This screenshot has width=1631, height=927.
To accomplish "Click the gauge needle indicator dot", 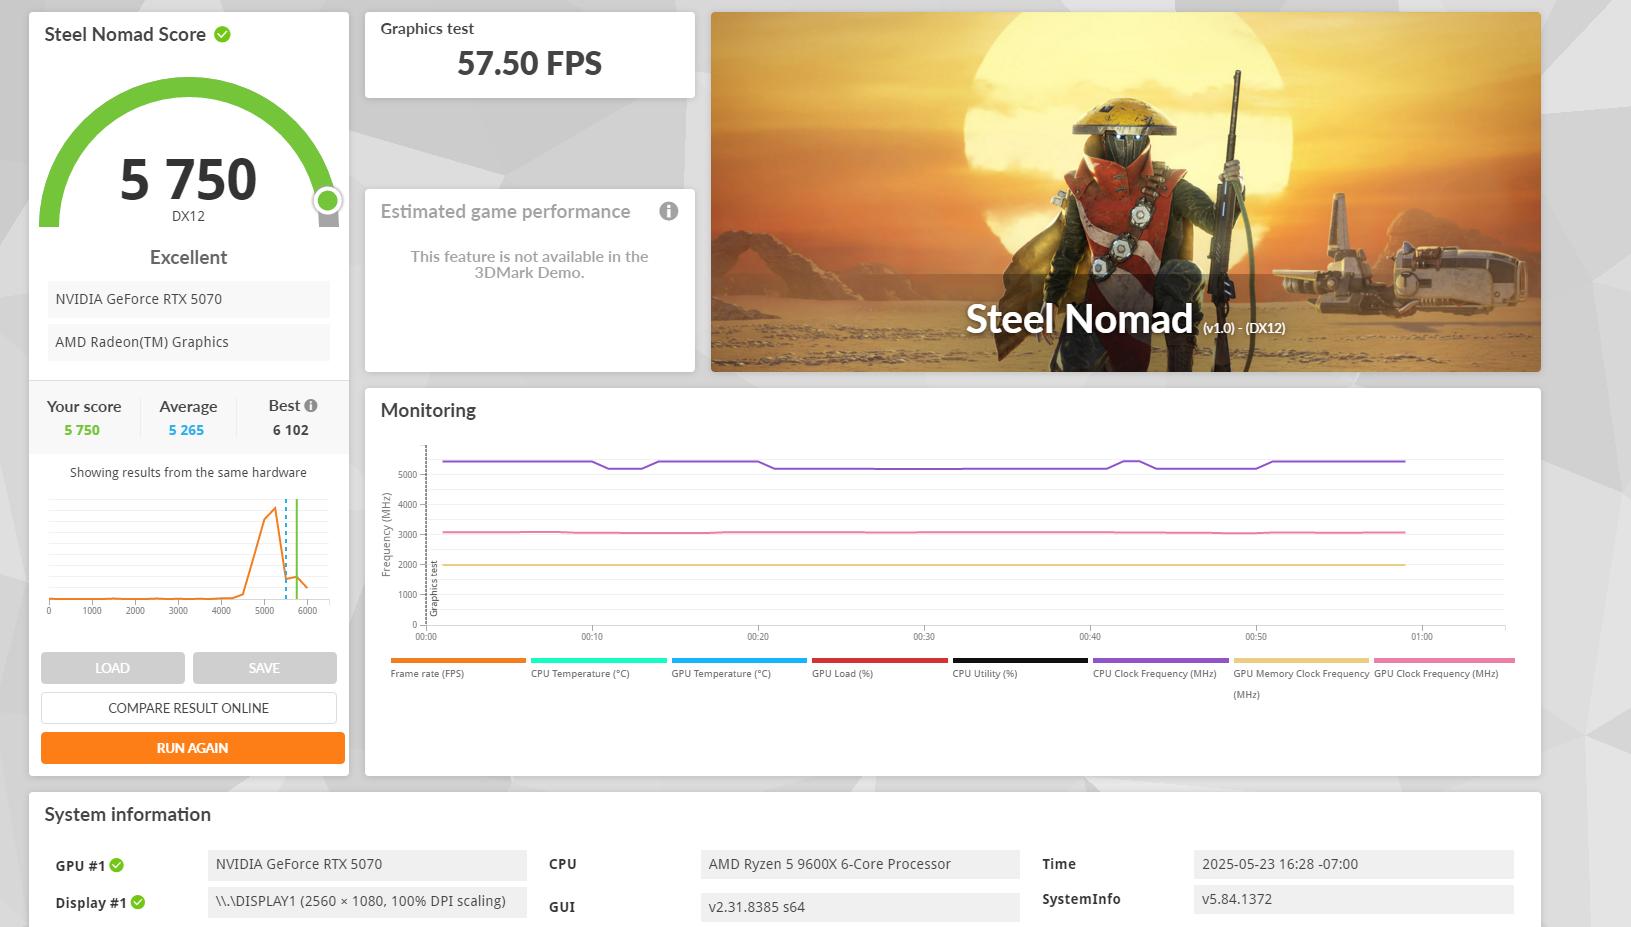I will coord(327,201).
